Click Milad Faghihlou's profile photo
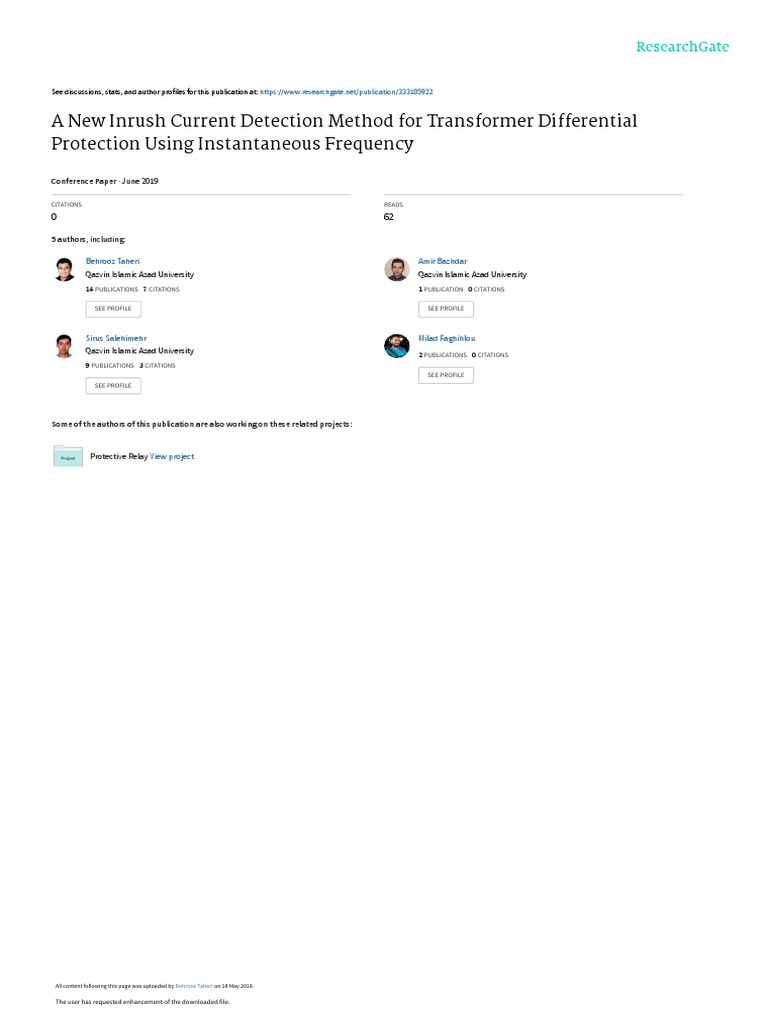768x1024 pixels. coord(397,346)
